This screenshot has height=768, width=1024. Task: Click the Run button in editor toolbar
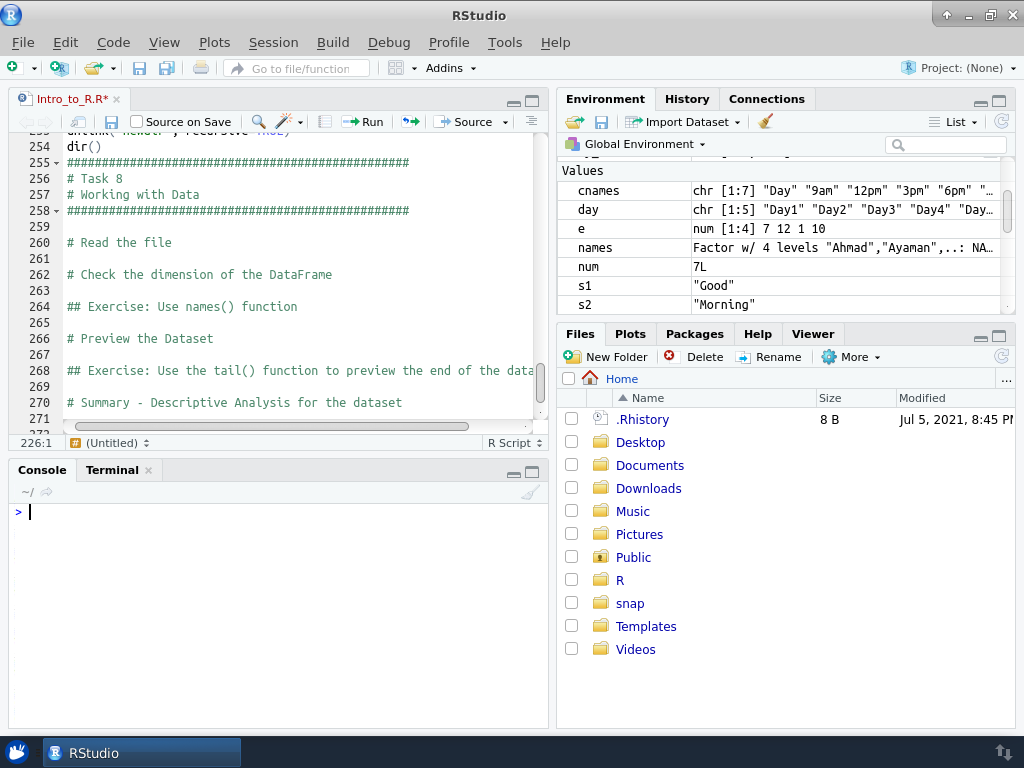point(363,122)
